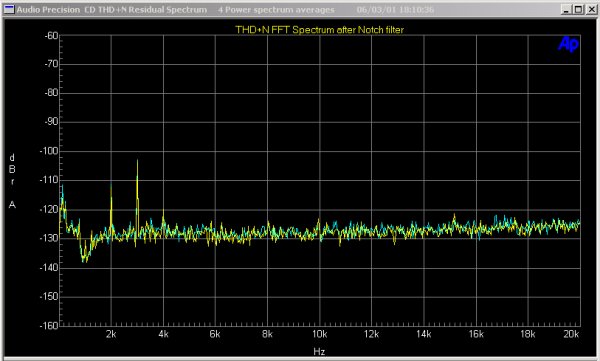The width and height of the screenshot is (600, 361).
Task: Click the 10k frequency axis label
Action: coord(320,334)
